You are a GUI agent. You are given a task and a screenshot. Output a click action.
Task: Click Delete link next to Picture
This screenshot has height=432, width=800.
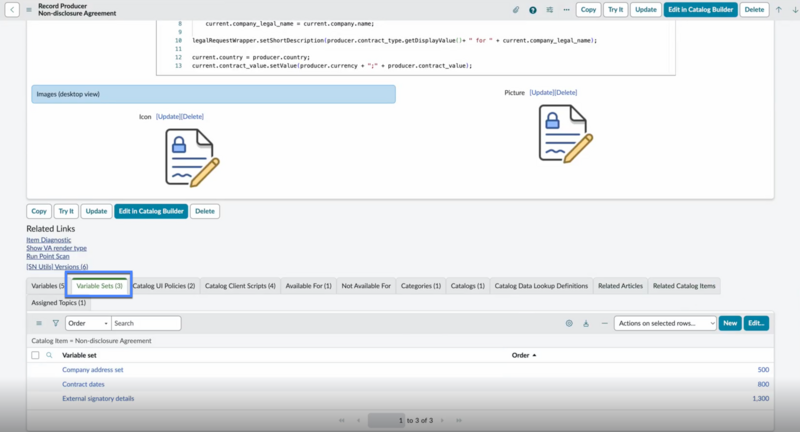(565, 92)
